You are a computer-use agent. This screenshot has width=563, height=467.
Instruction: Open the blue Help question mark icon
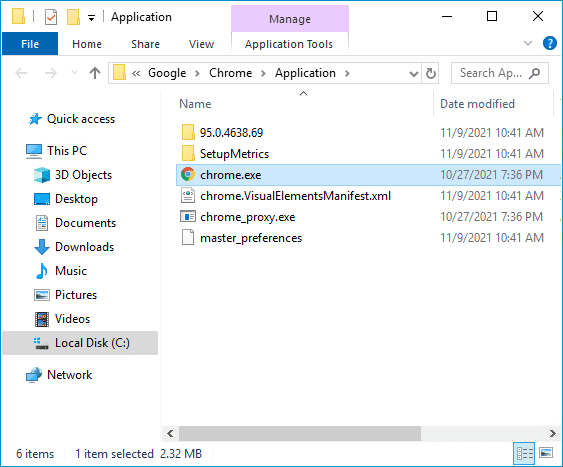coord(550,43)
